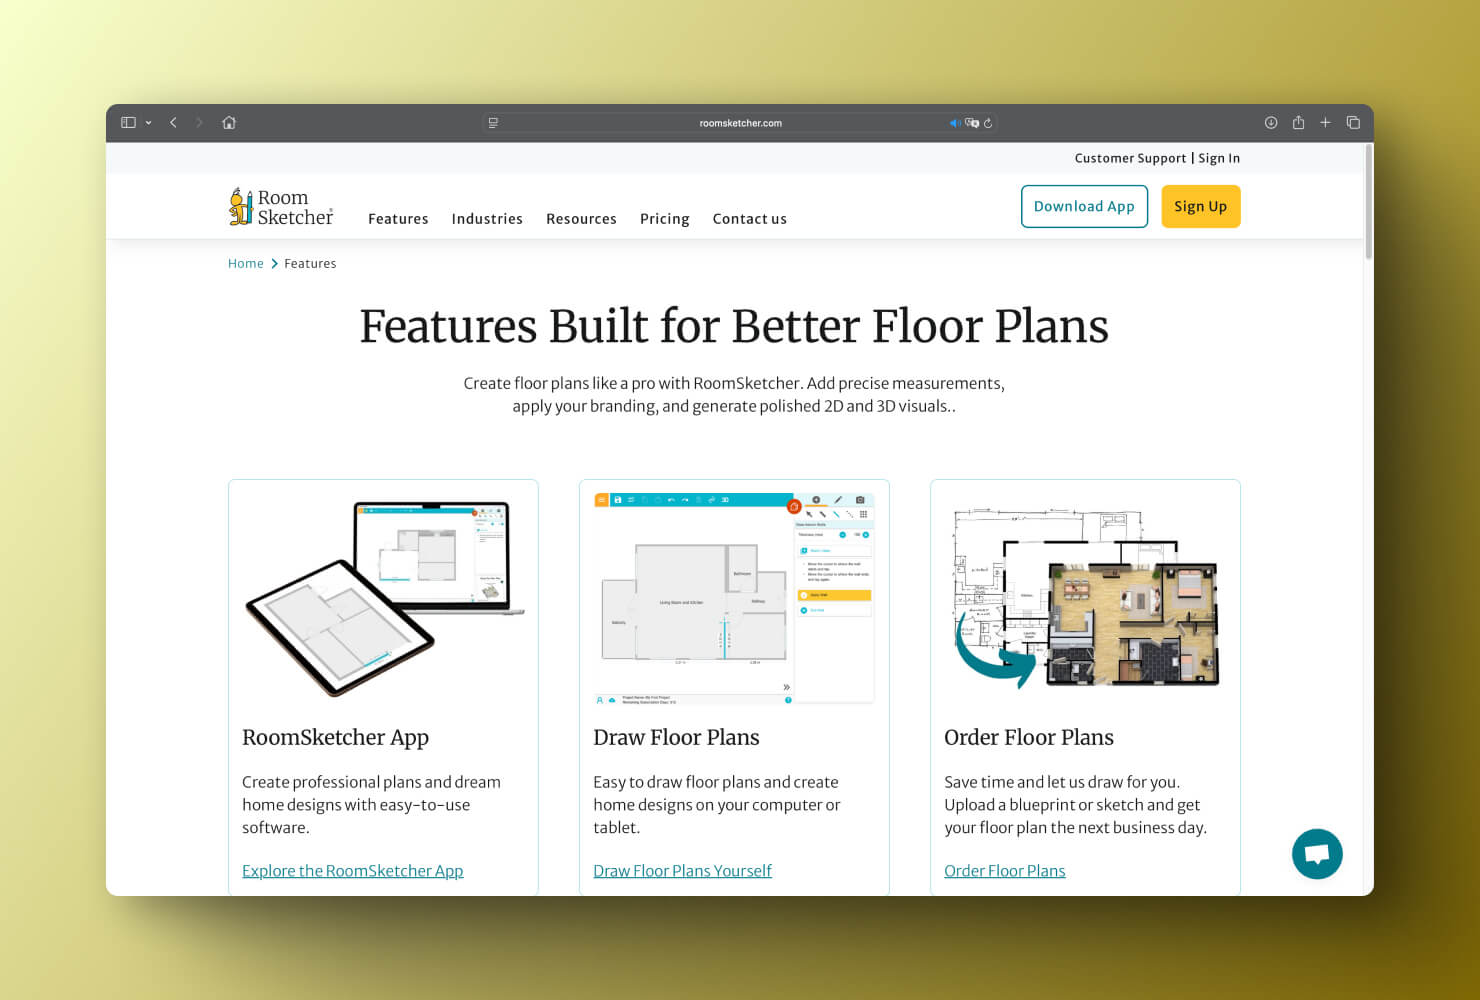Click the translate icon in address bar
The width and height of the screenshot is (1480, 1000).
coord(972,123)
